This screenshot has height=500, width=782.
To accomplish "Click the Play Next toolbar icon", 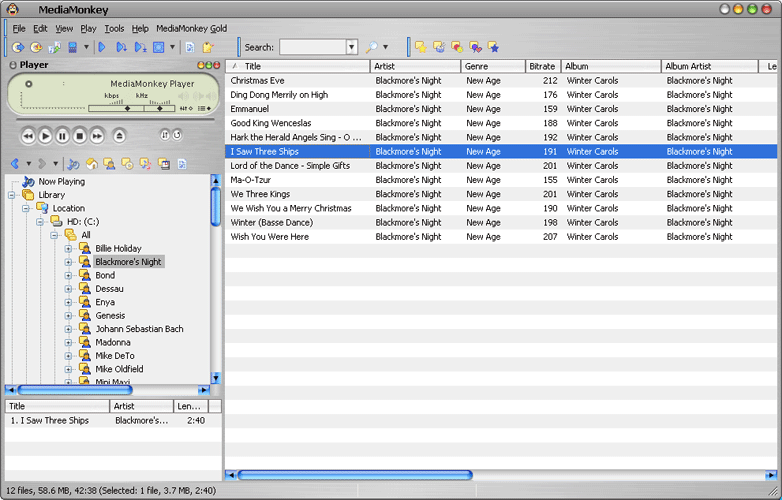I will point(121,47).
